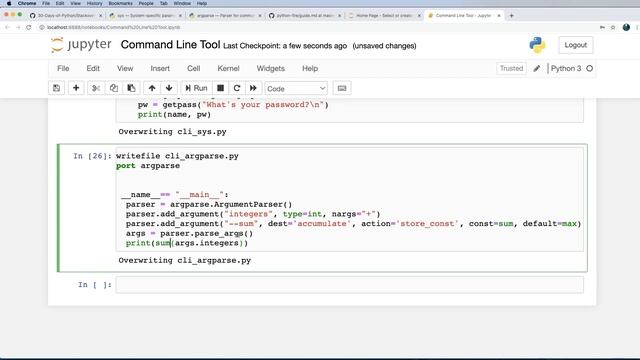Screen dimensions: 640x360
Task: Open the Chrome profile avatar
Action: (626, 27)
